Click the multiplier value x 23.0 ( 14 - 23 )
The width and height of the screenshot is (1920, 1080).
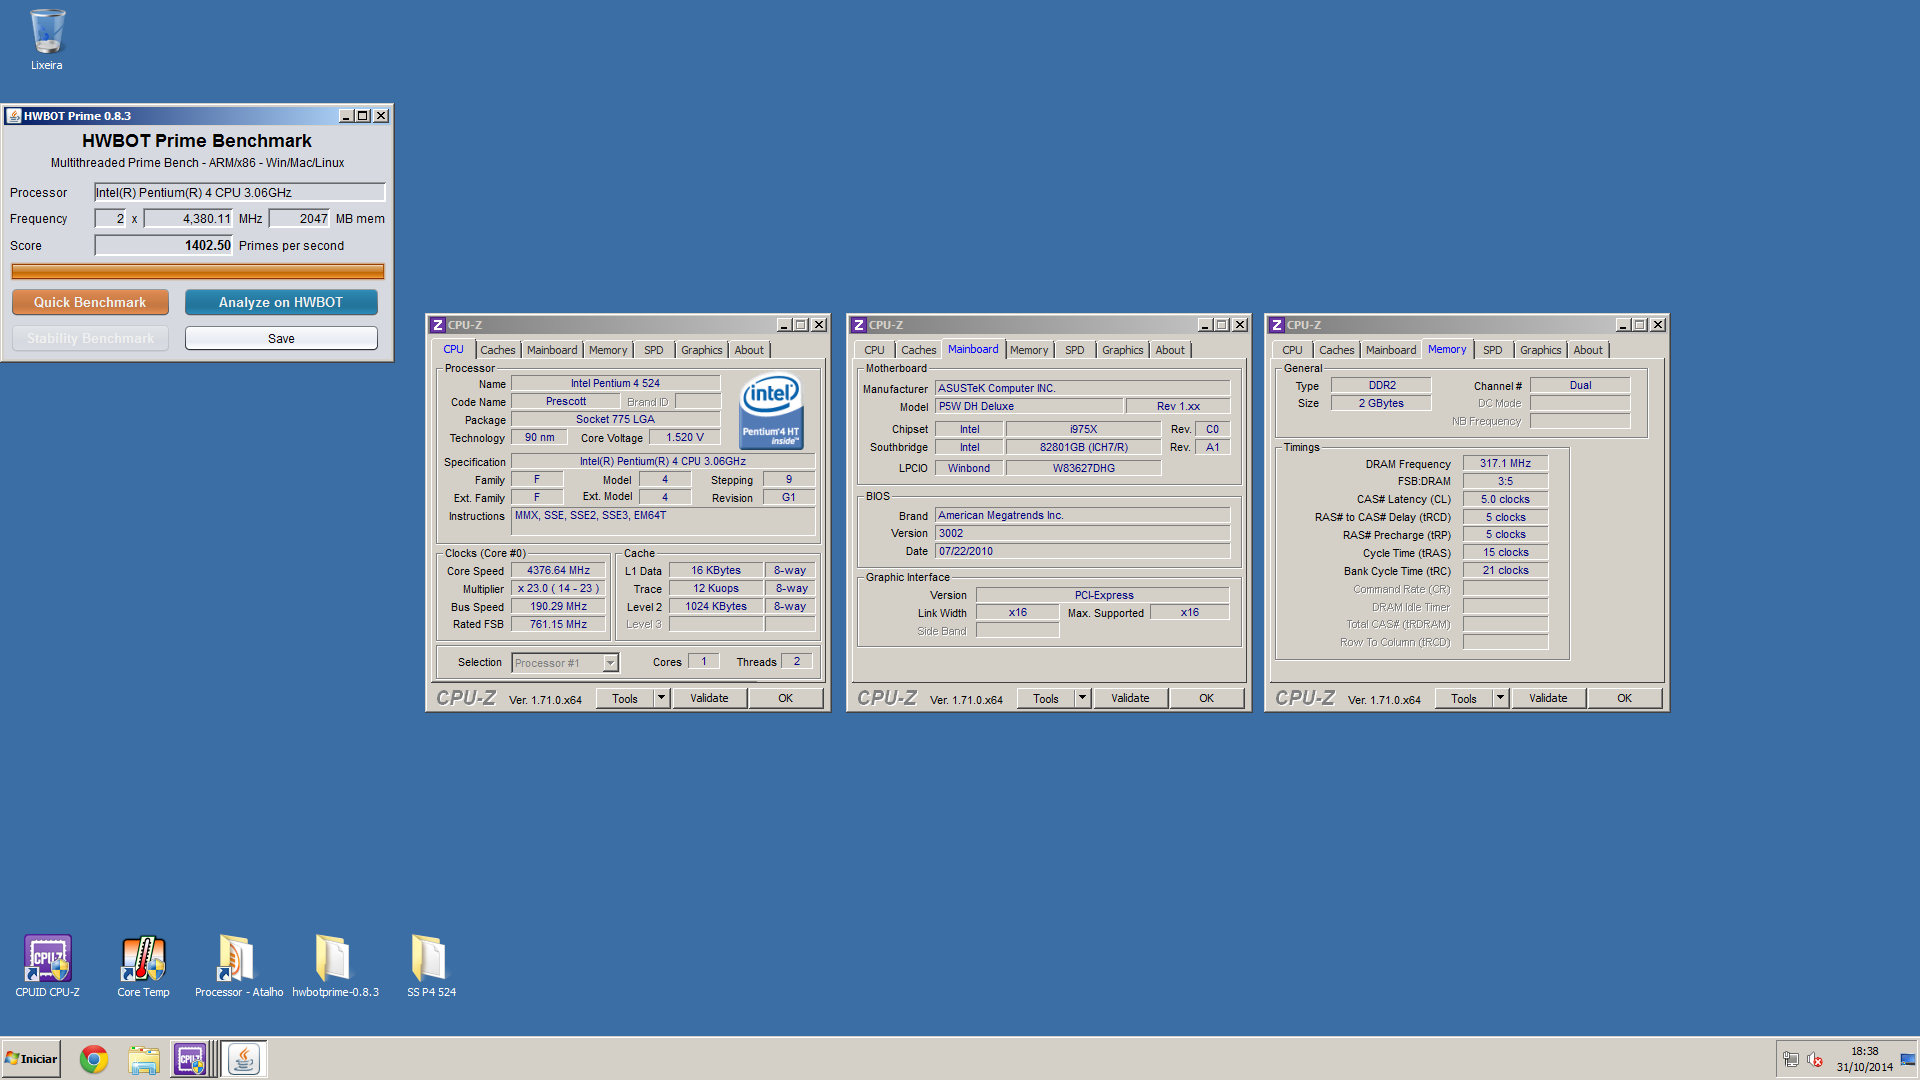(x=558, y=588)
